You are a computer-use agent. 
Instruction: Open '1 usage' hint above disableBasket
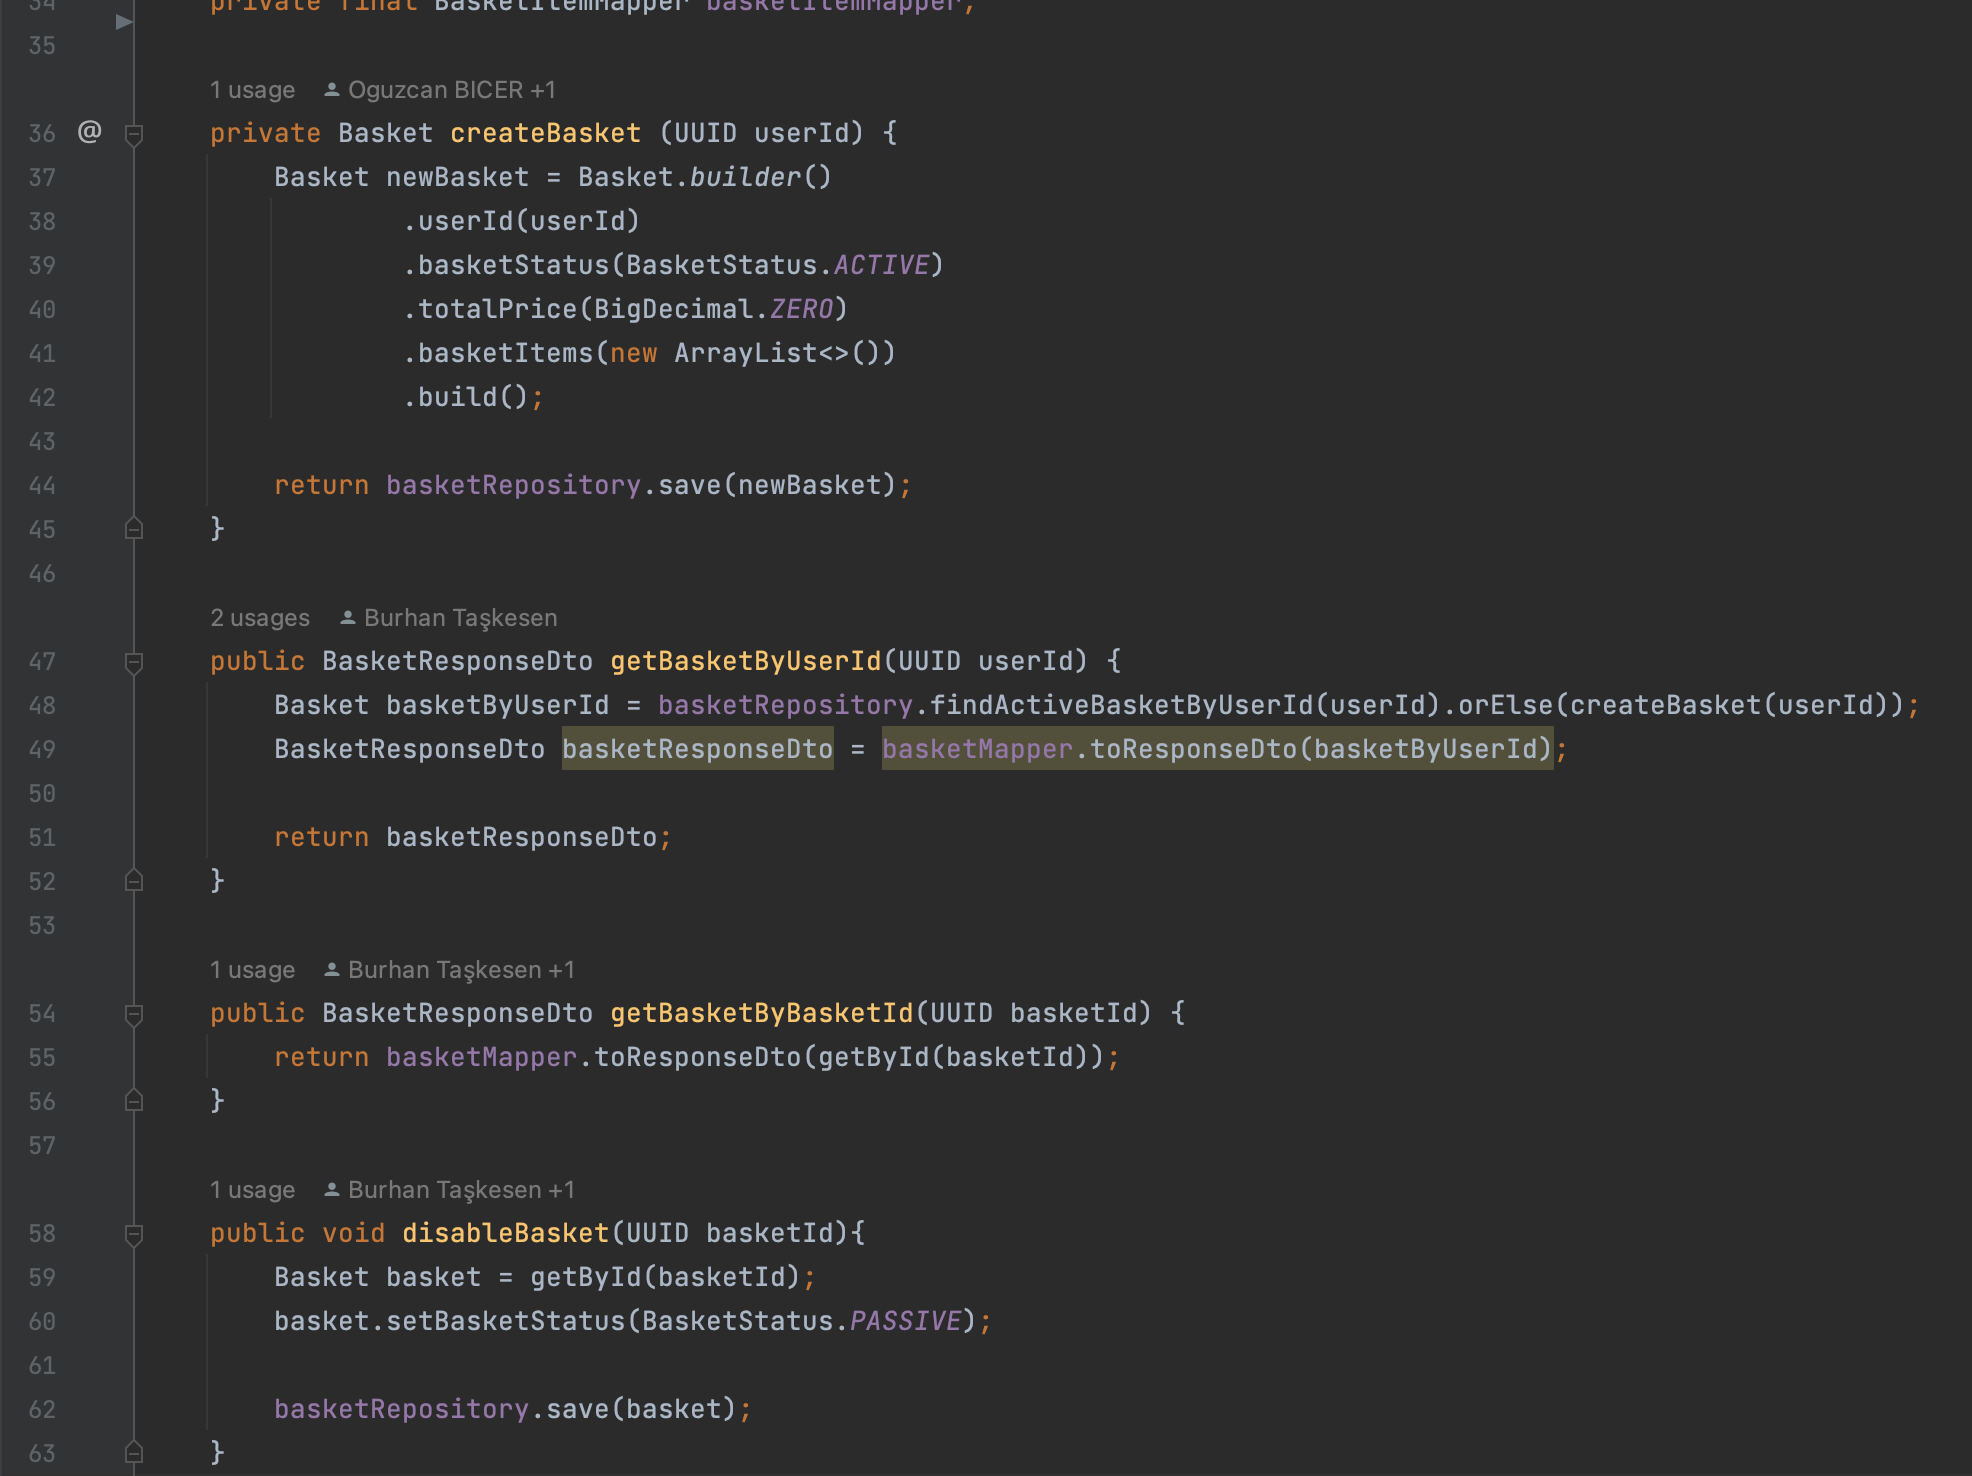(252, 1190)
